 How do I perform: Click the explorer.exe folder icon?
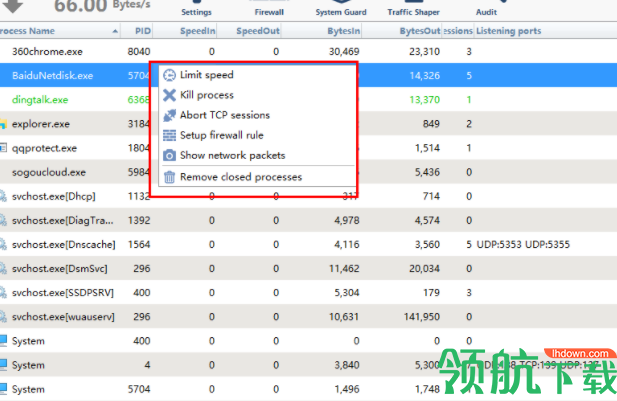click(3, 124)
